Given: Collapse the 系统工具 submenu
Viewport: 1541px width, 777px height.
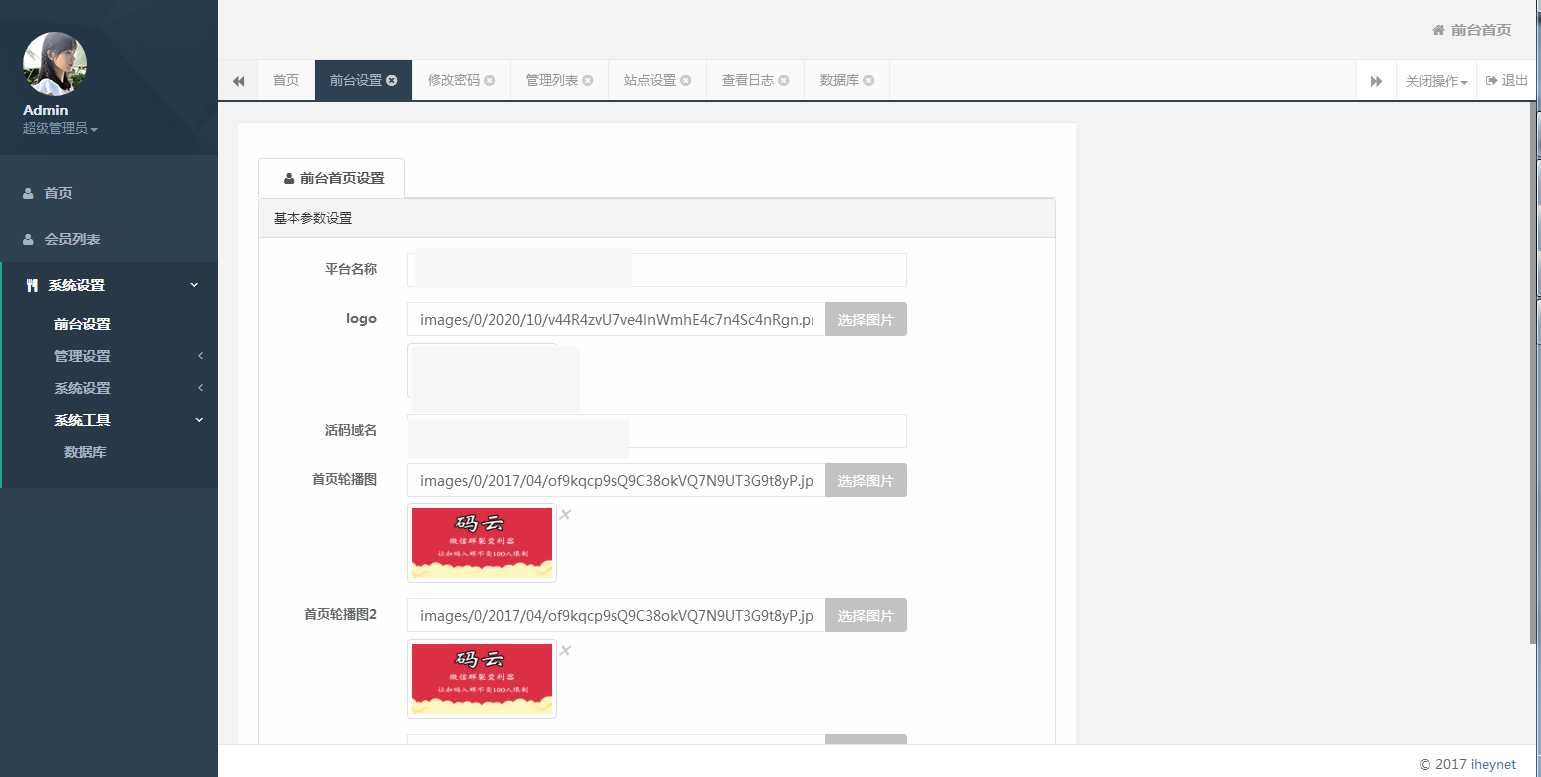Looking at the screenshot, I should coord(83,419).
